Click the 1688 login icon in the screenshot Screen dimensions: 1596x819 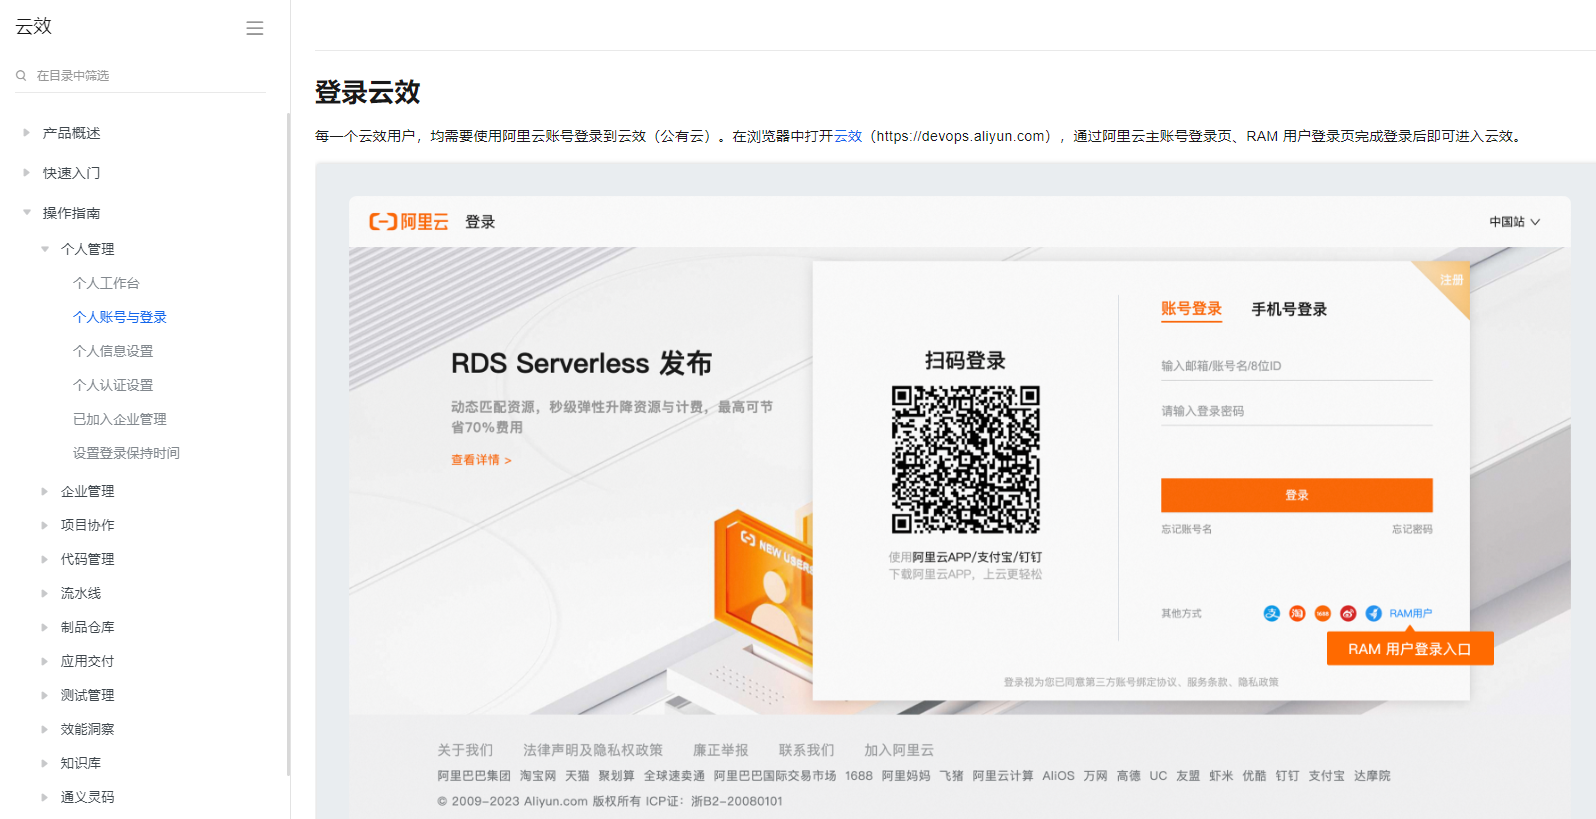pyautogui.click(x=1322, y=613)
